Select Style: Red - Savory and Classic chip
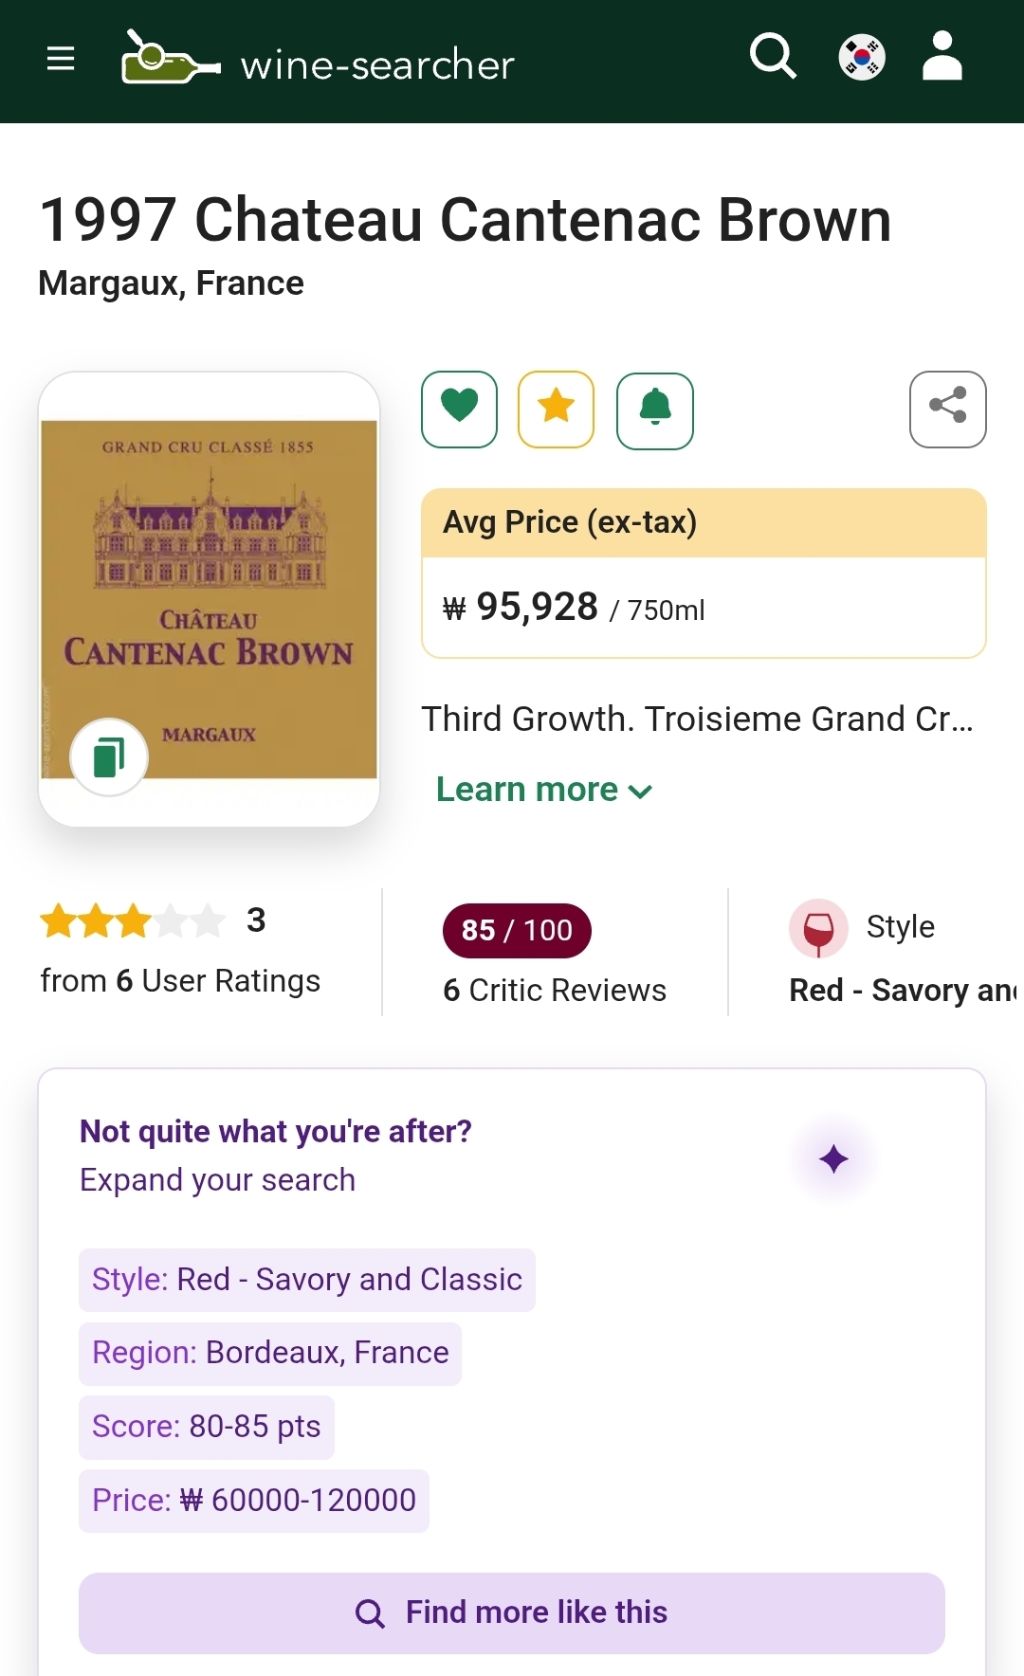The height and width of the screenshot is (1676, 1024). click(x=307, y=1280)
